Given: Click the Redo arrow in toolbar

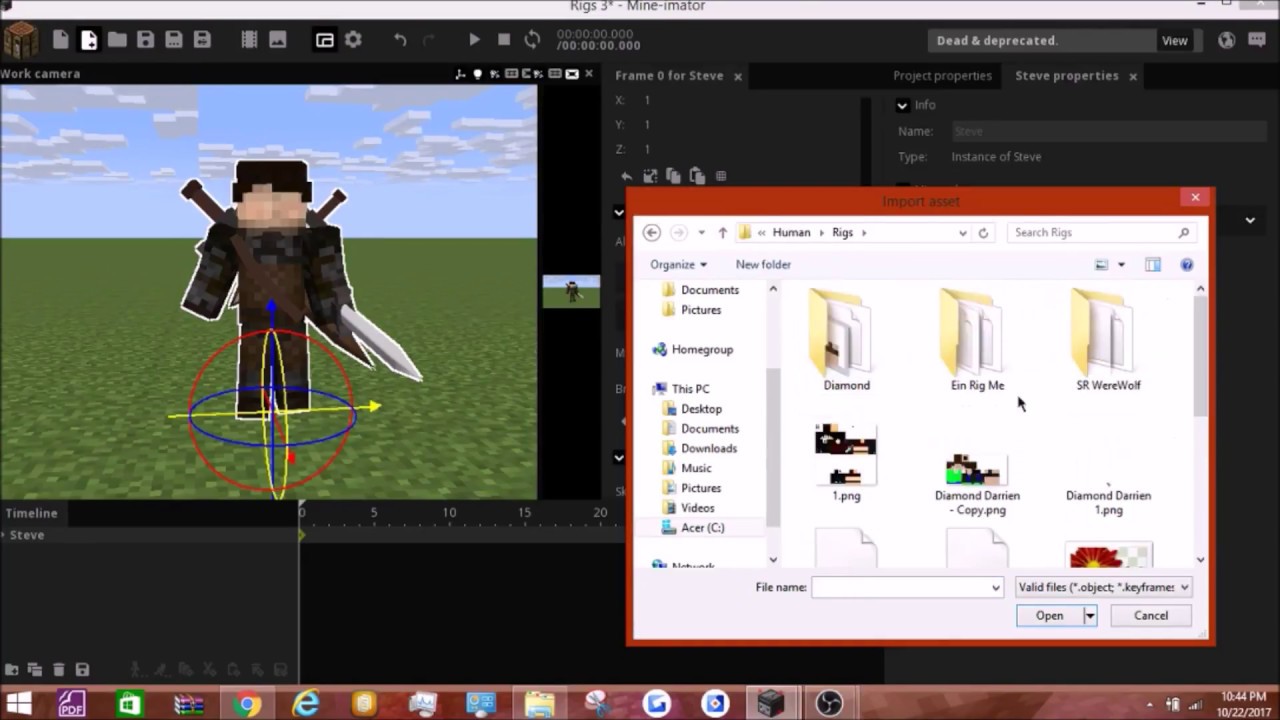Looking at the screenshot, I should (x=428, y=40).
